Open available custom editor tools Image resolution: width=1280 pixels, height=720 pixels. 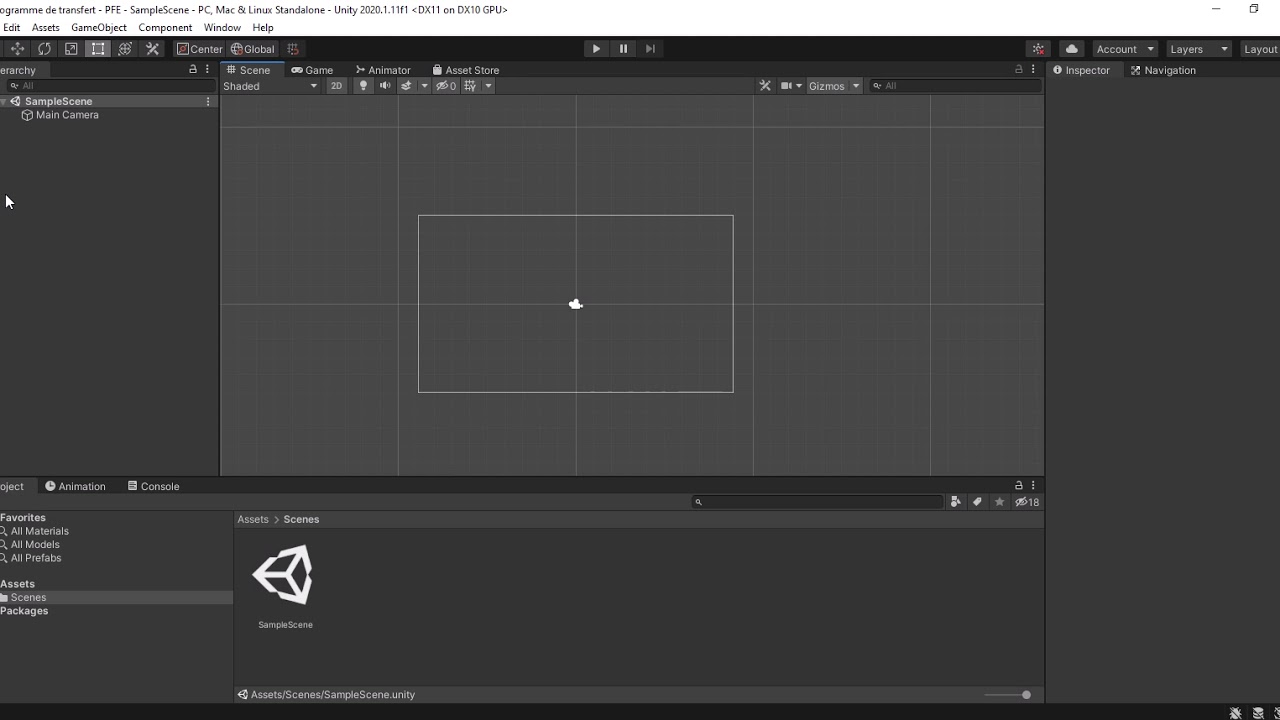pos(152,48)
